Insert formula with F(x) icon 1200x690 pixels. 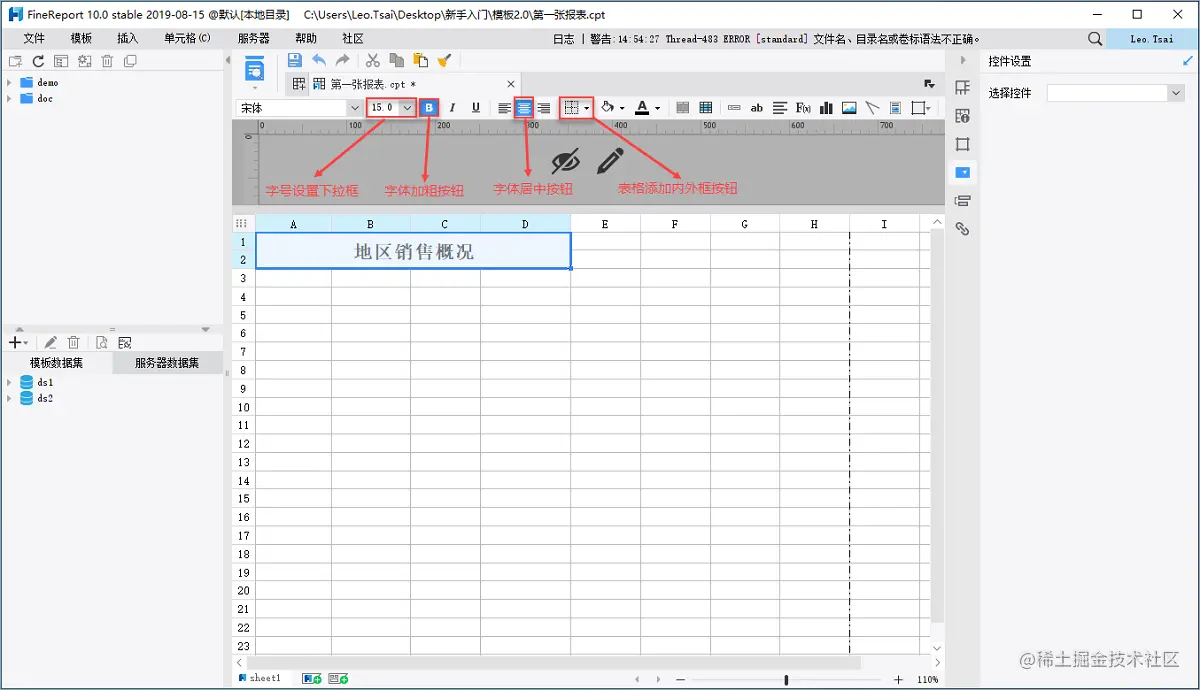[x=803, y=108]
